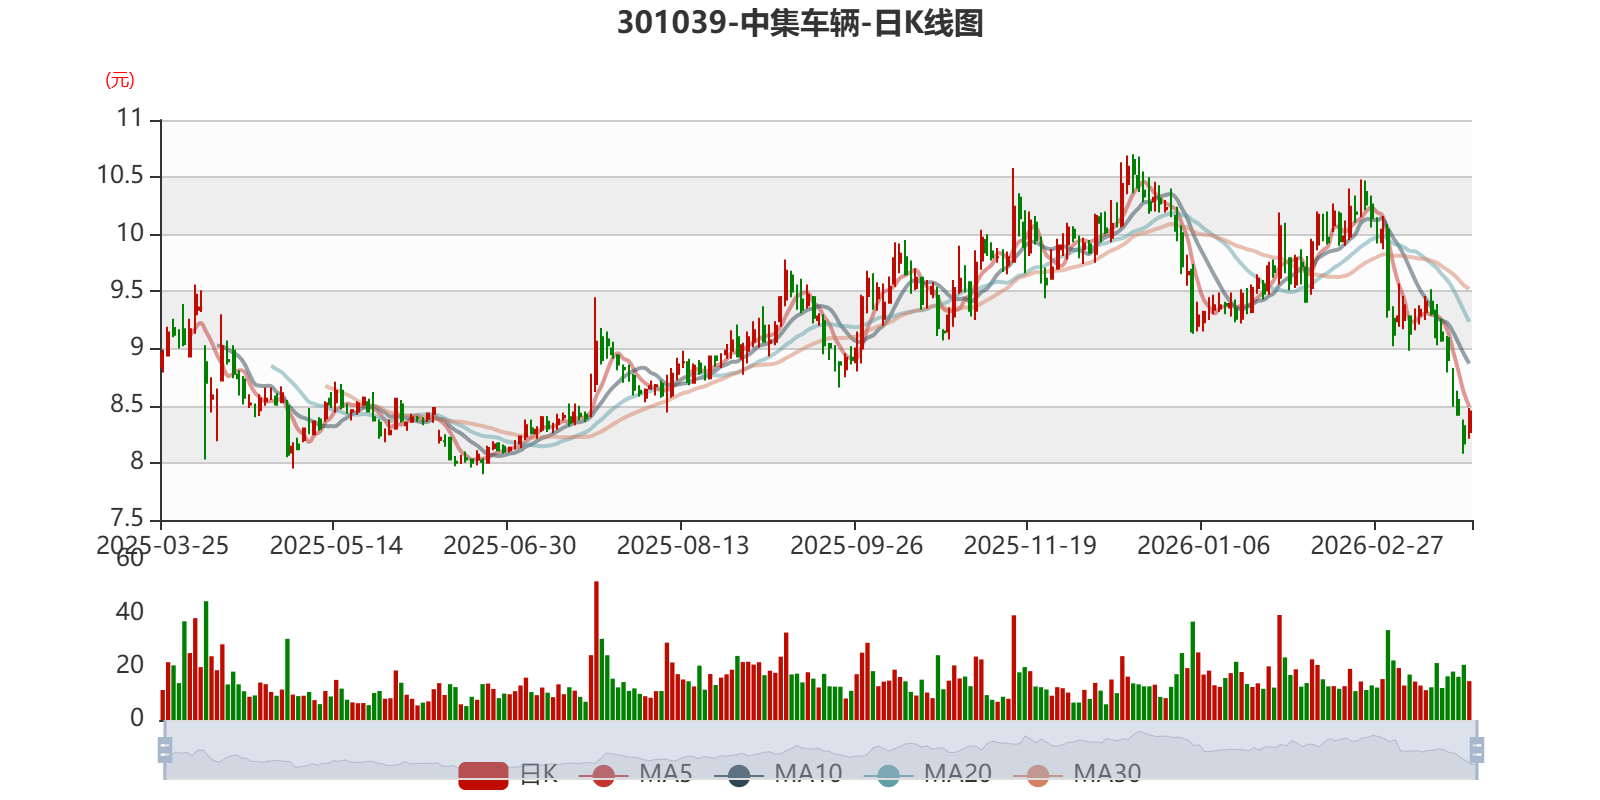
Task: Toggle the MA10 line legend entry
Action: (x=778, y=774)
